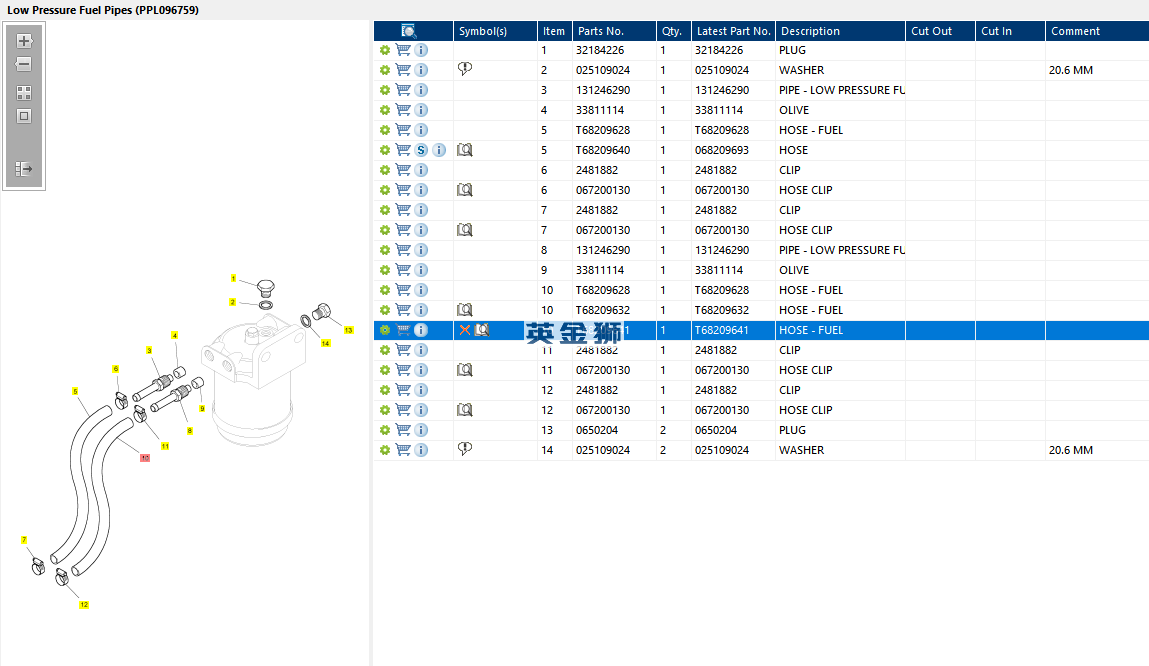Click the single-square icon in the diagram toolbar
This screenshot has height=666, width=1149.
(24, 116)
